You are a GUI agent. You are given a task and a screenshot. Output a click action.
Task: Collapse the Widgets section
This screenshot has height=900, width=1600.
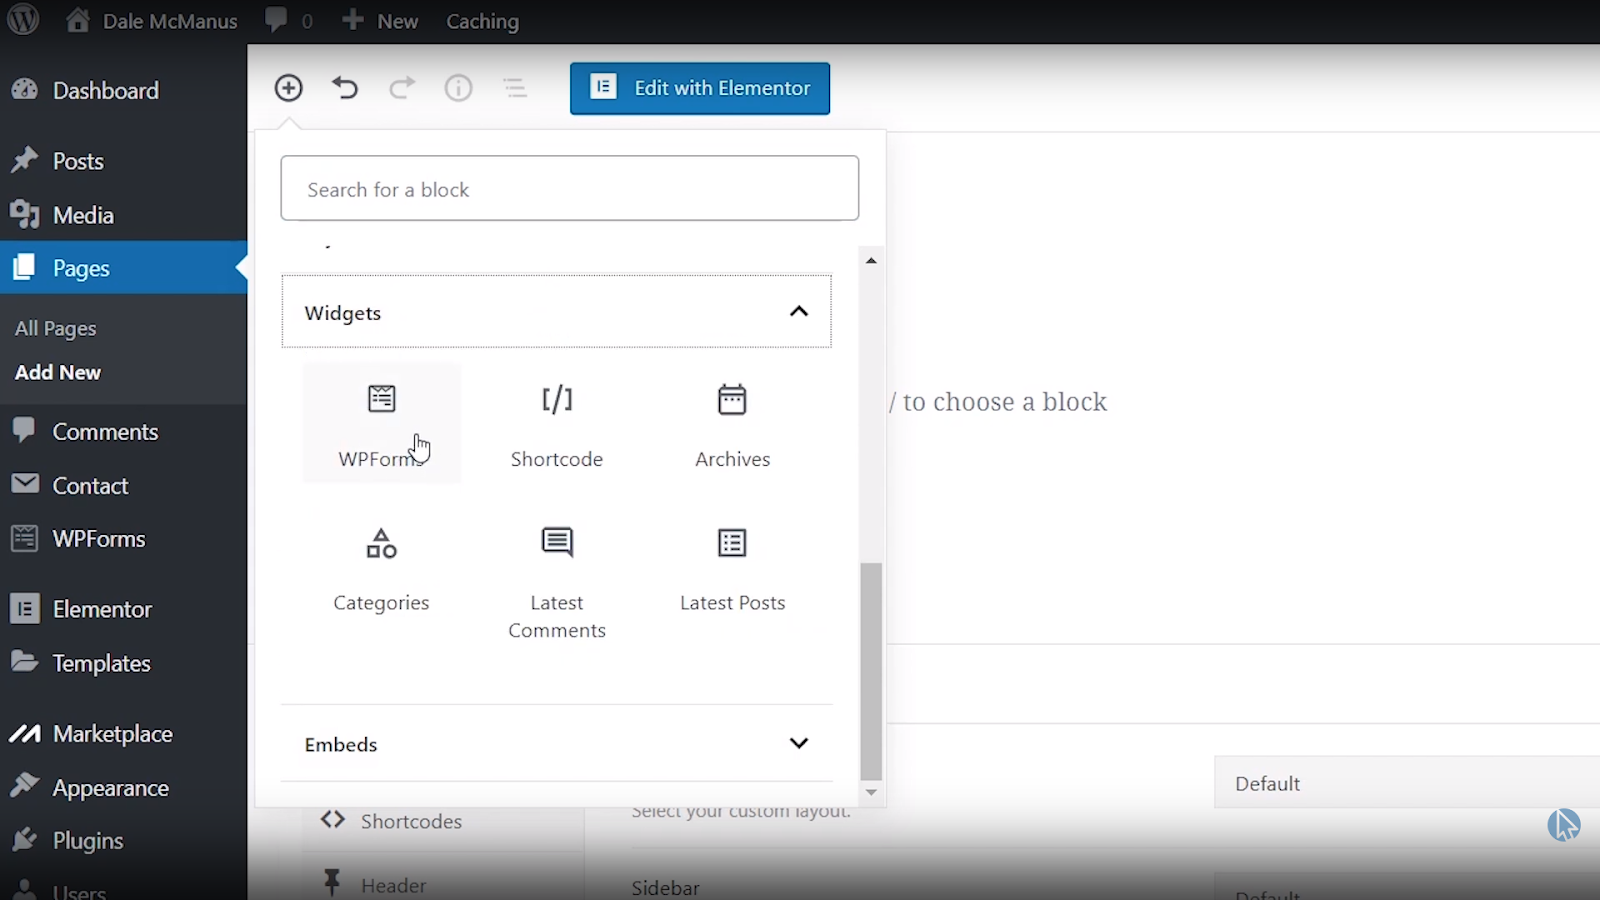tap(556, 312)
